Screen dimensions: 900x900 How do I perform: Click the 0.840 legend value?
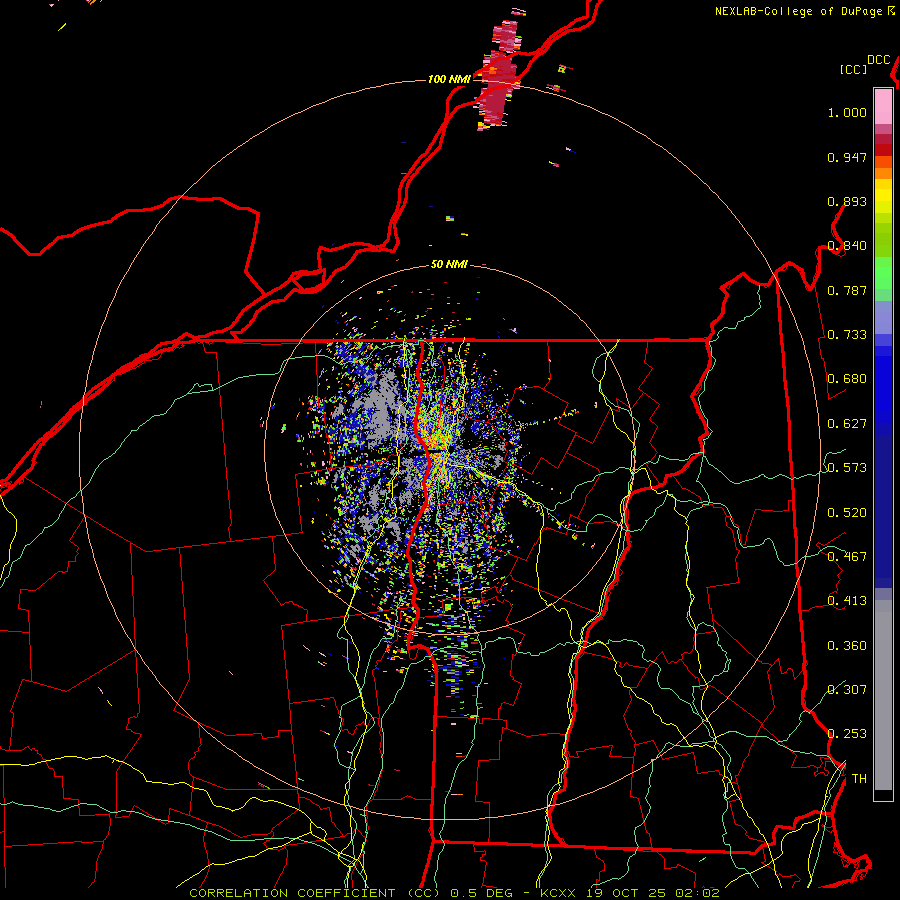click(847, 246)
